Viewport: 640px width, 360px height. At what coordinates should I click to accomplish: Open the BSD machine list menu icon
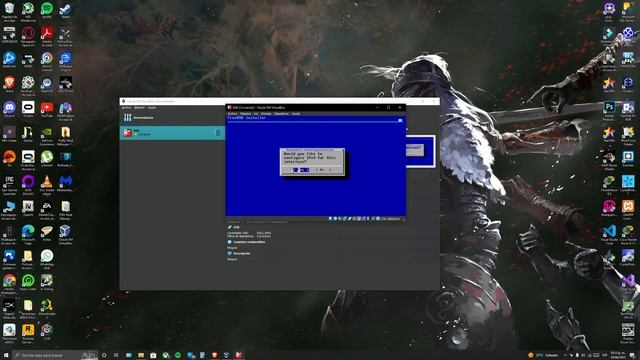point(217,133)
